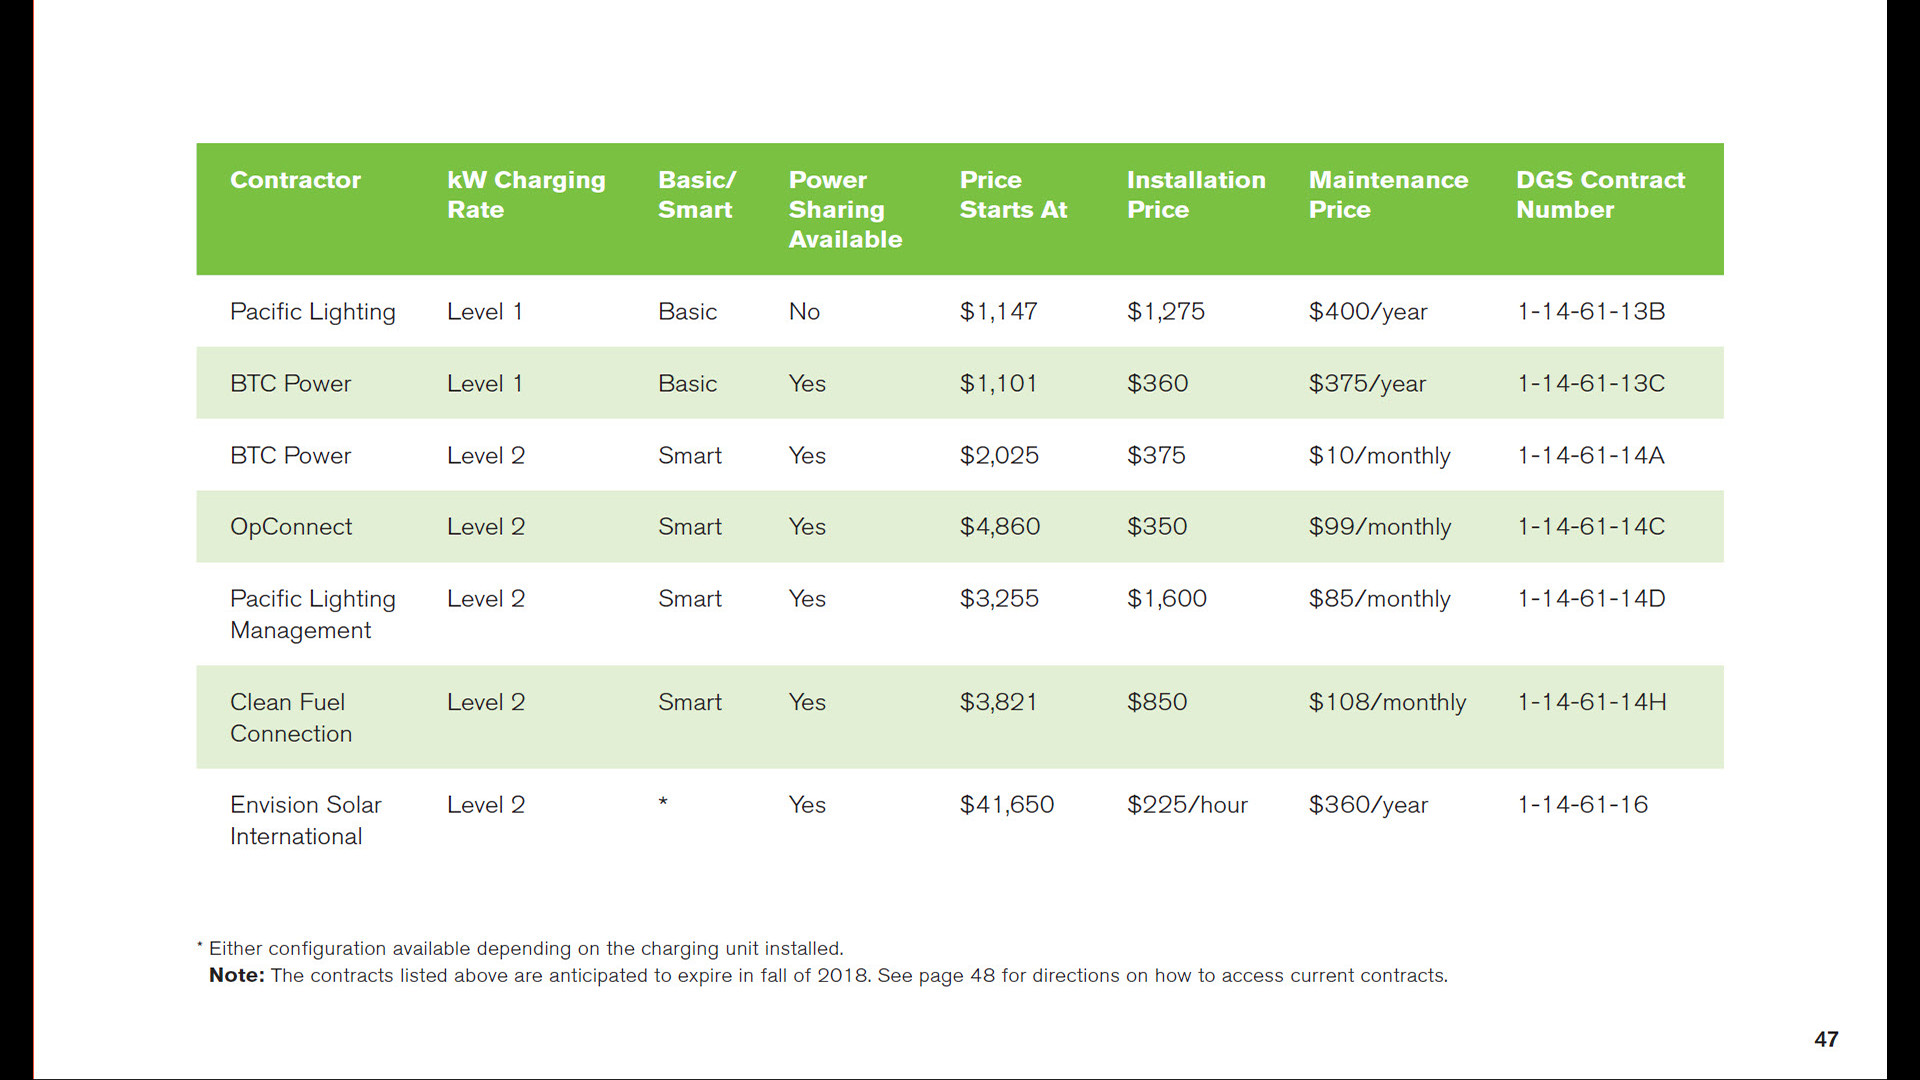Select the kW Charging Rate header
1920x1080 pixels.
pyautogui.click(x=526, y=195)
